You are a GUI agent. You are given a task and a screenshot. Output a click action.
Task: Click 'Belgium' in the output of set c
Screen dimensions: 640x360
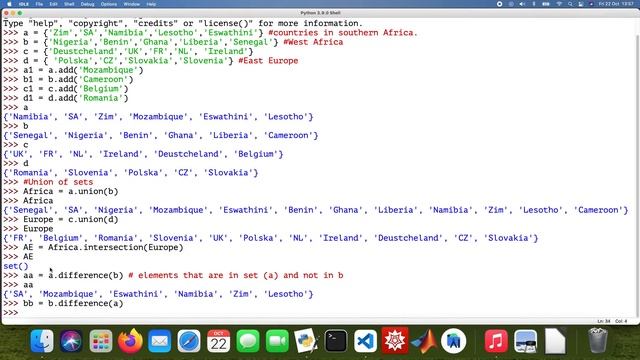256,154
